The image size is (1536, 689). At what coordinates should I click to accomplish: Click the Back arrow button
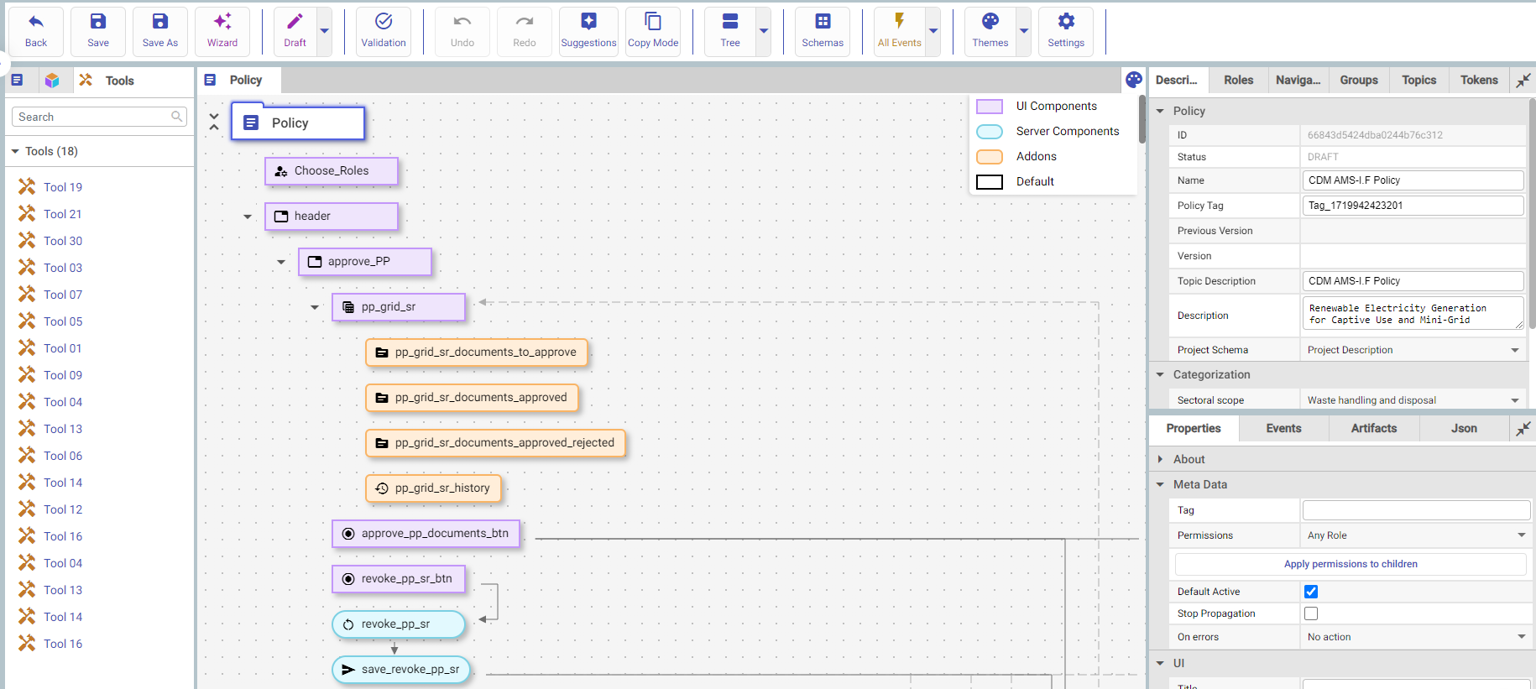36,31
